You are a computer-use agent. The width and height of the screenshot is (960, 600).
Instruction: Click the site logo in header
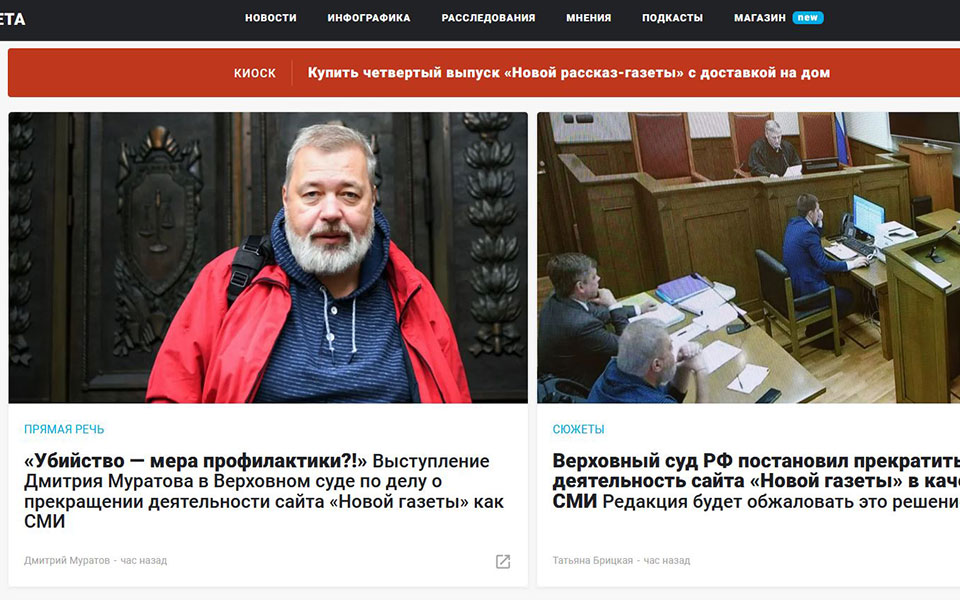coord(12,19)
